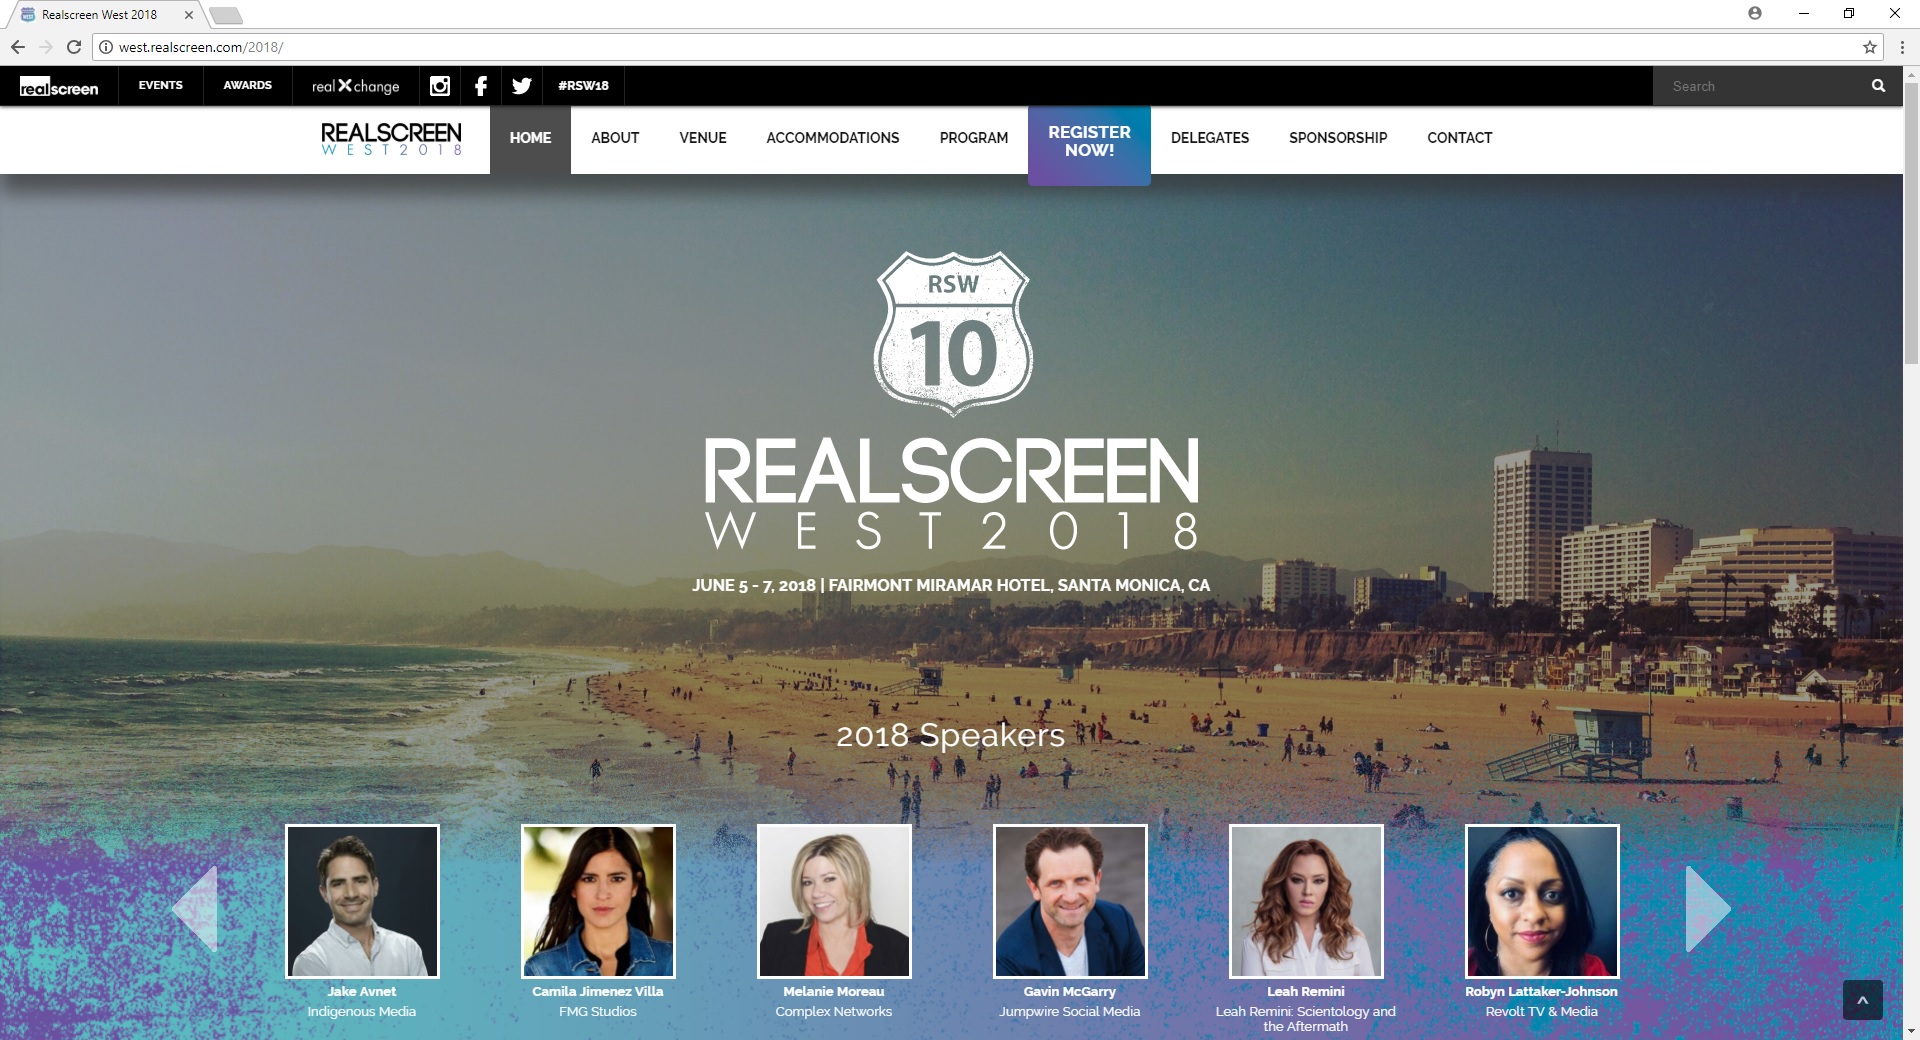Click the browser forward arrow
This screenshot has width=1920, height=1040.
[46, 47]
